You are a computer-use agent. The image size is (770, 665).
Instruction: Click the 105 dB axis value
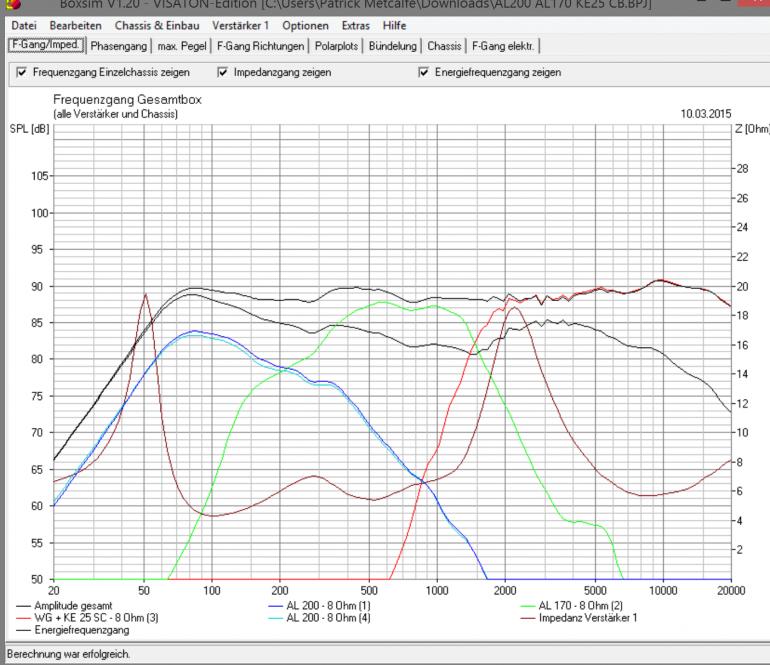tap(40, 176)
